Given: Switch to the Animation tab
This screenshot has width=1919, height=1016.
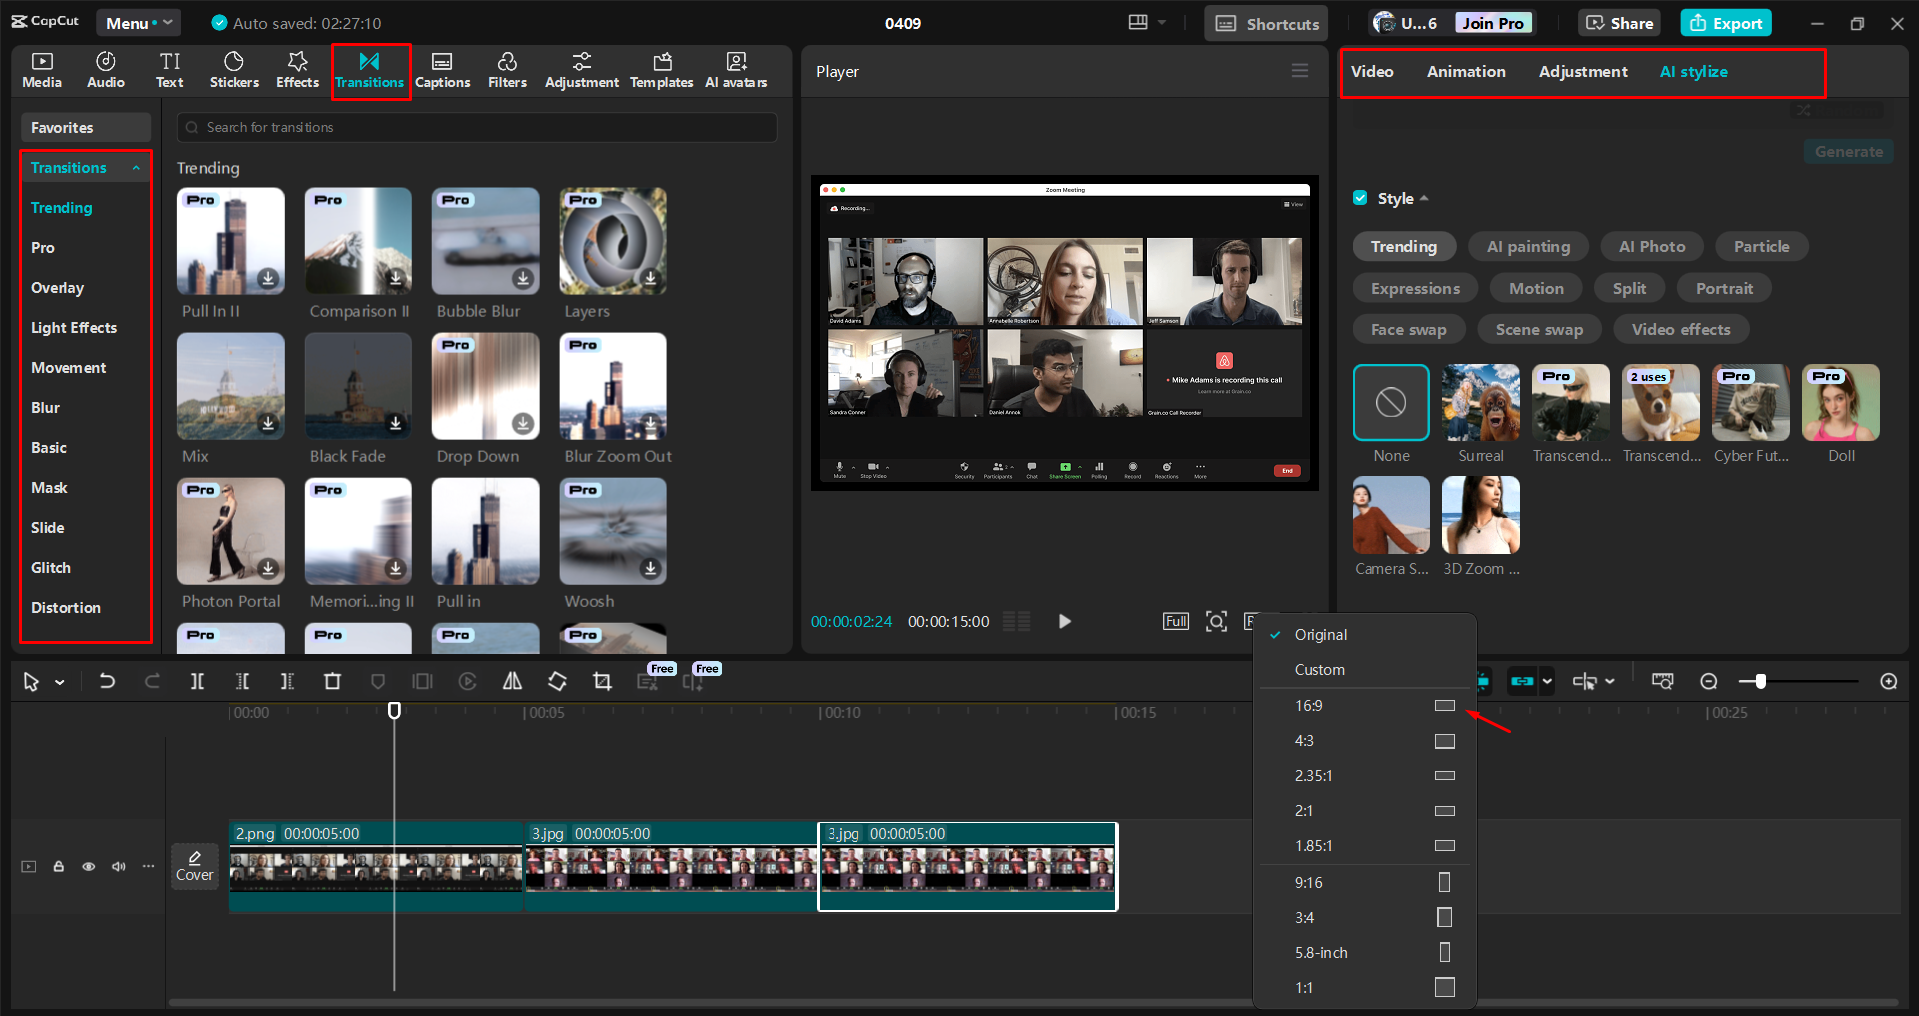Looking at the screenshot, I should [1465, 71].
